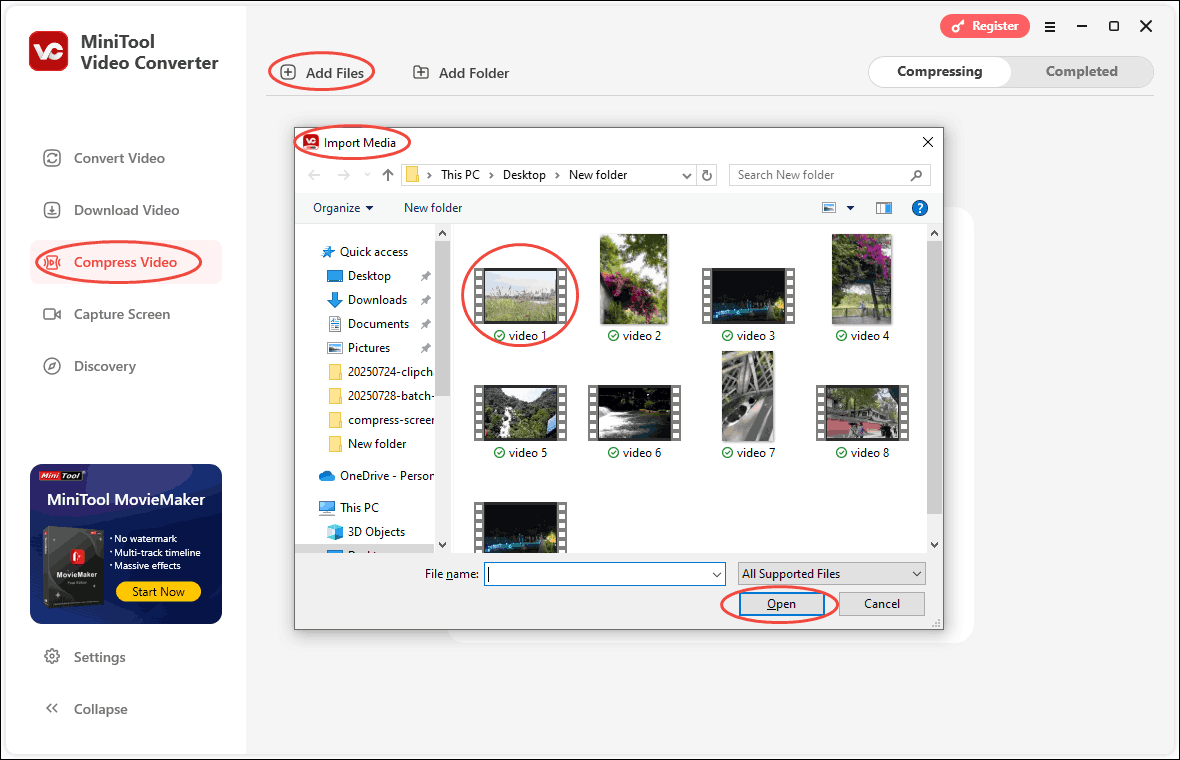Go up one folder level
The width and height of the screenshot is (1180, 760).
[388, 175]
